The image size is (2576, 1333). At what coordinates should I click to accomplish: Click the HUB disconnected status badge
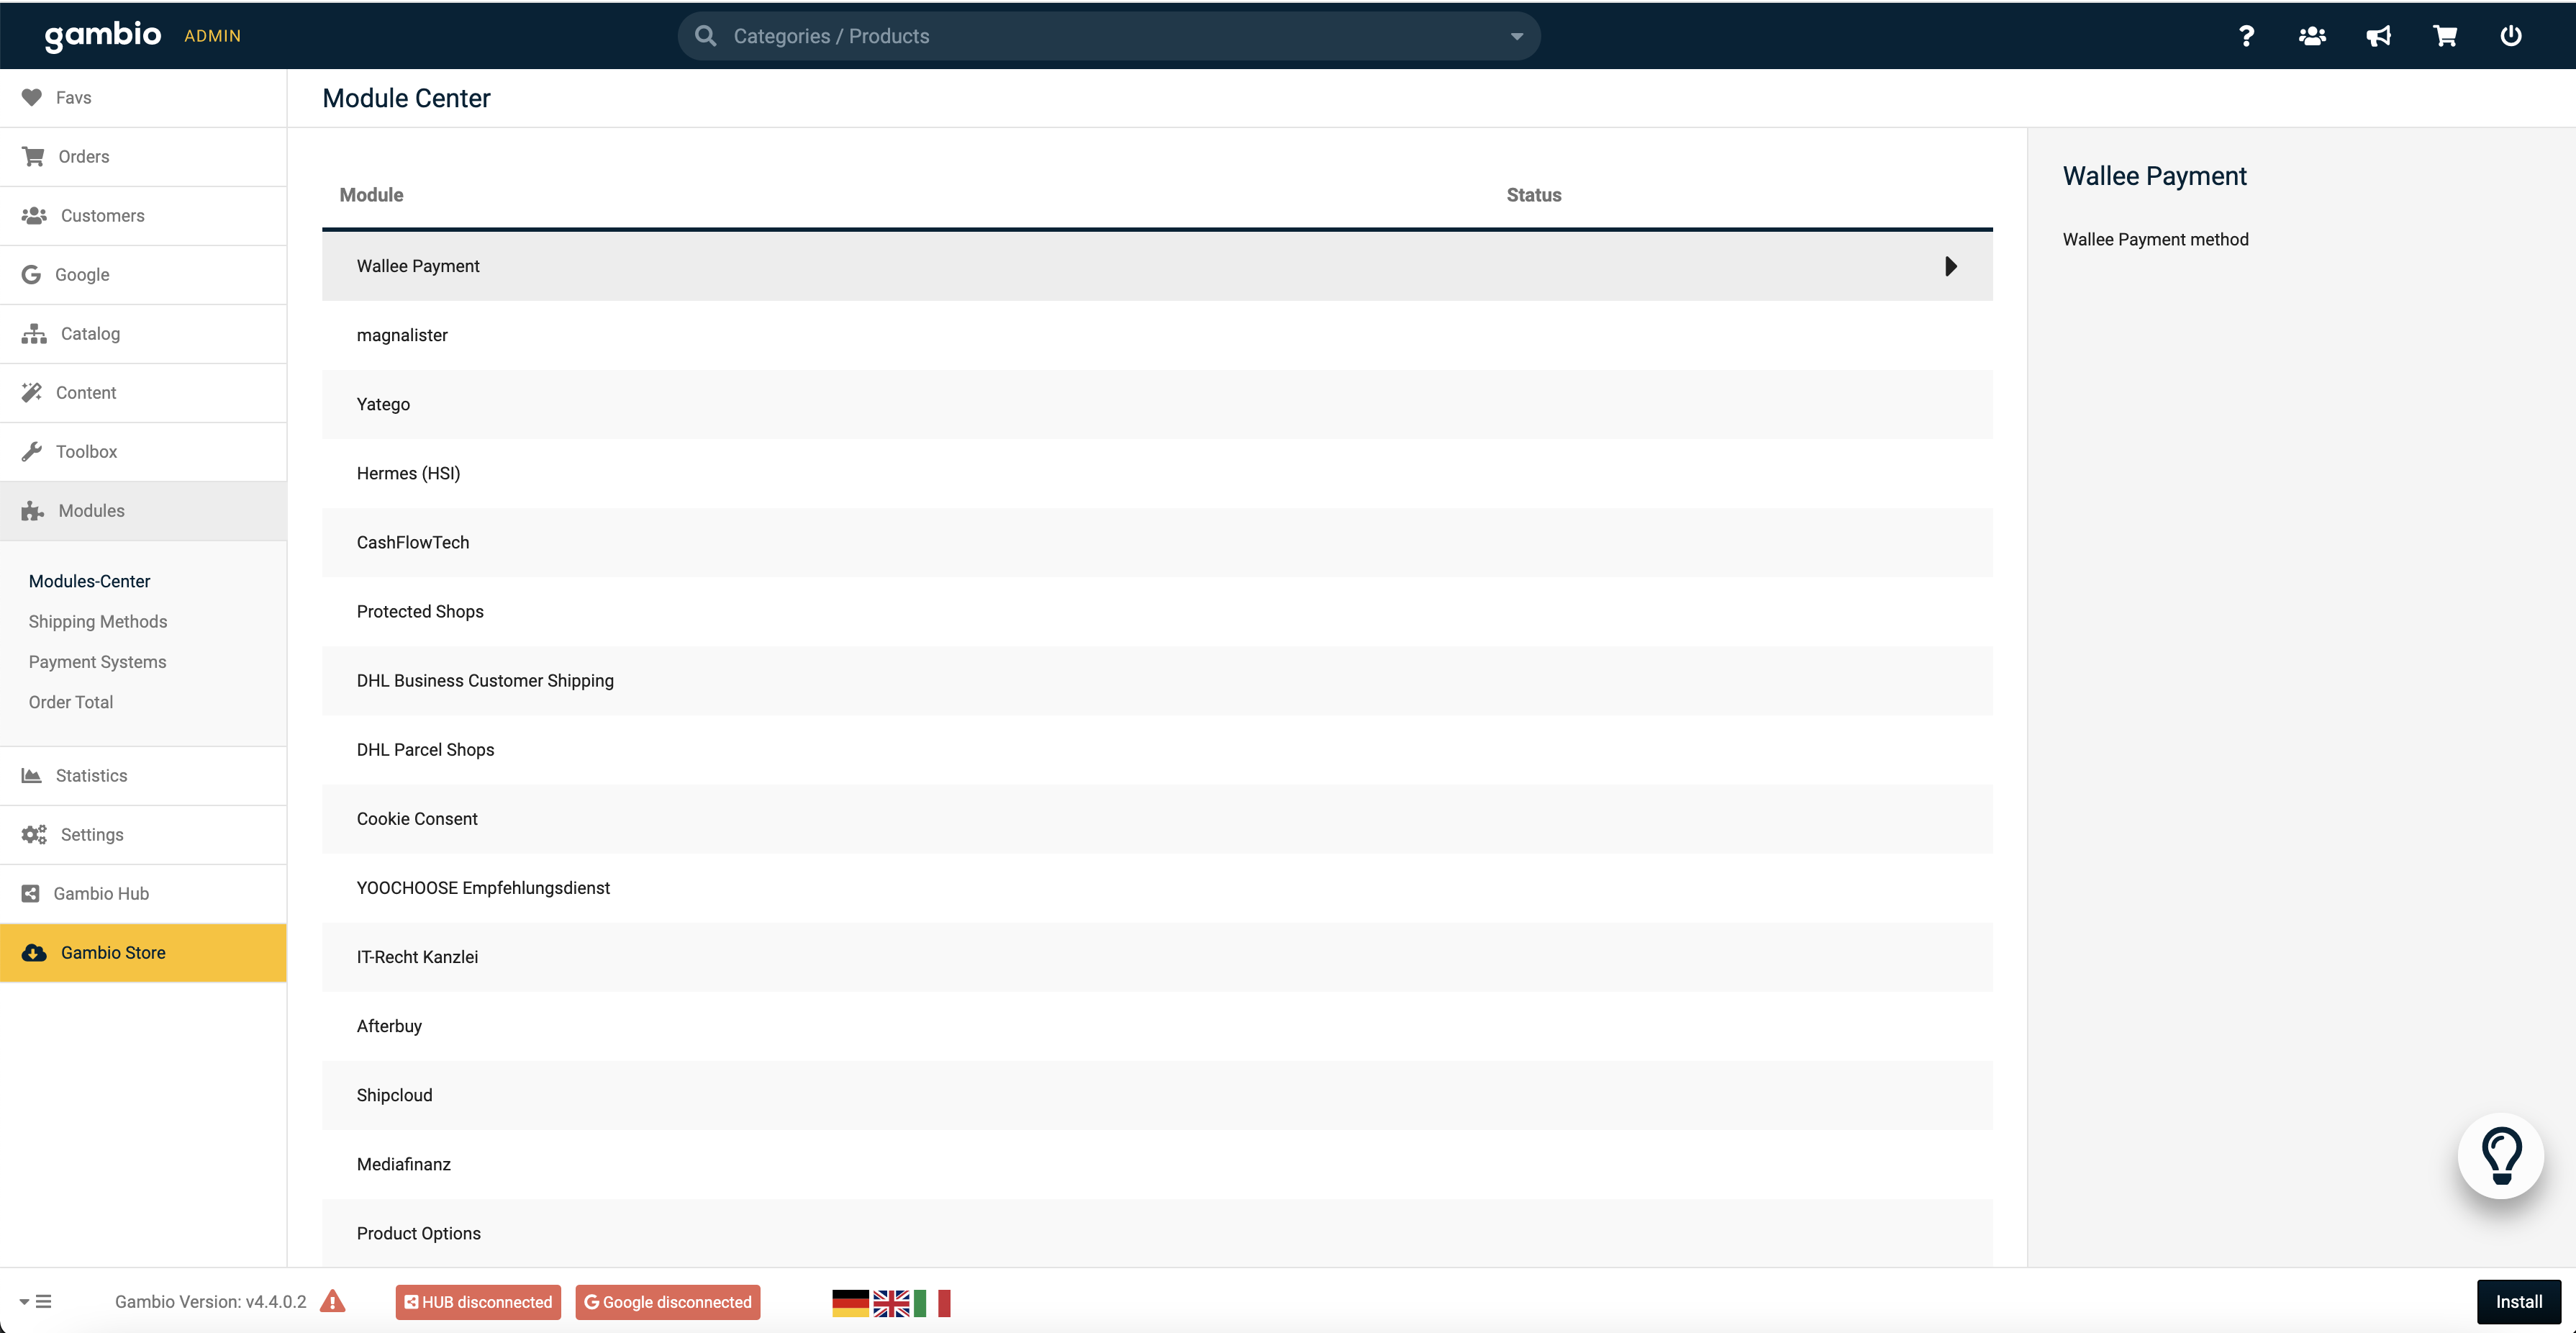click(x=478, y=1301)
